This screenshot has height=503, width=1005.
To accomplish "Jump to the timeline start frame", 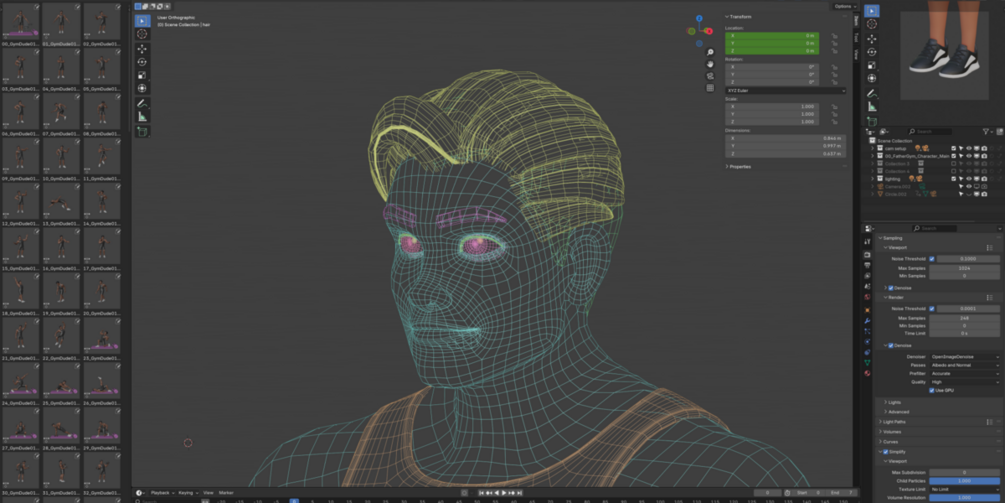I will tap(481, 493).
